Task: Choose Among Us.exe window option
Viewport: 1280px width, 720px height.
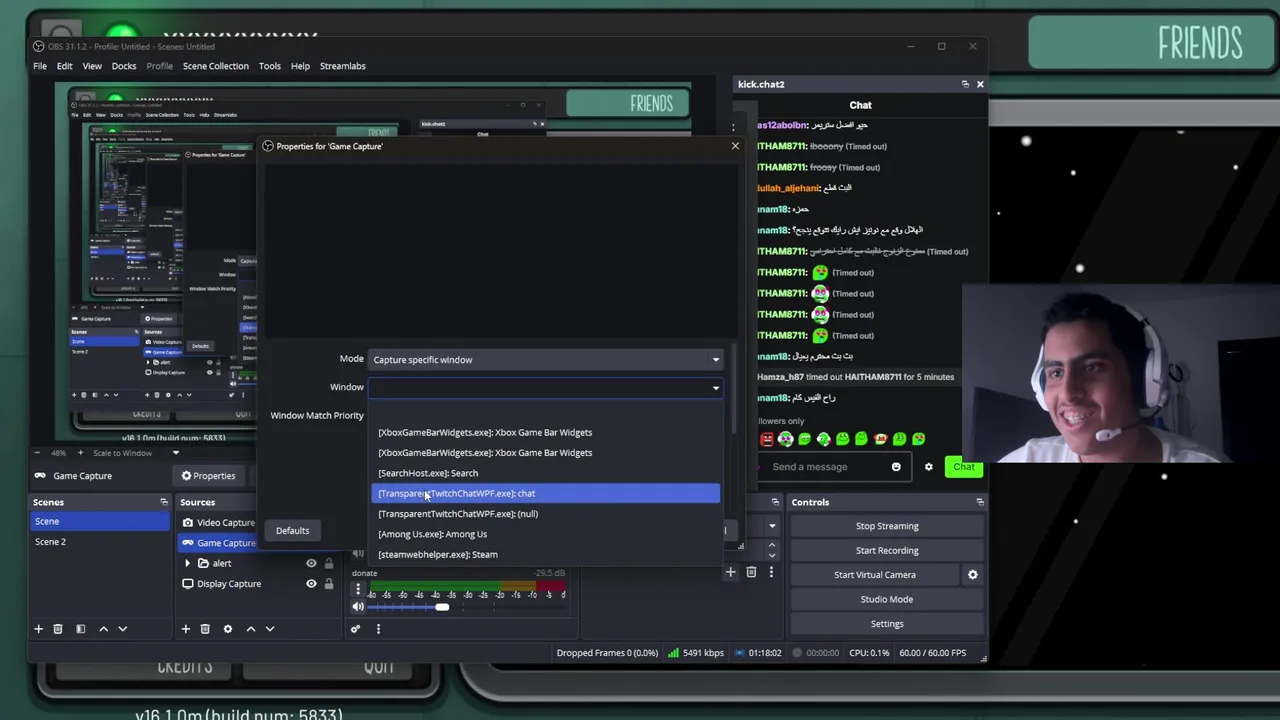Action: pos(546,534)
